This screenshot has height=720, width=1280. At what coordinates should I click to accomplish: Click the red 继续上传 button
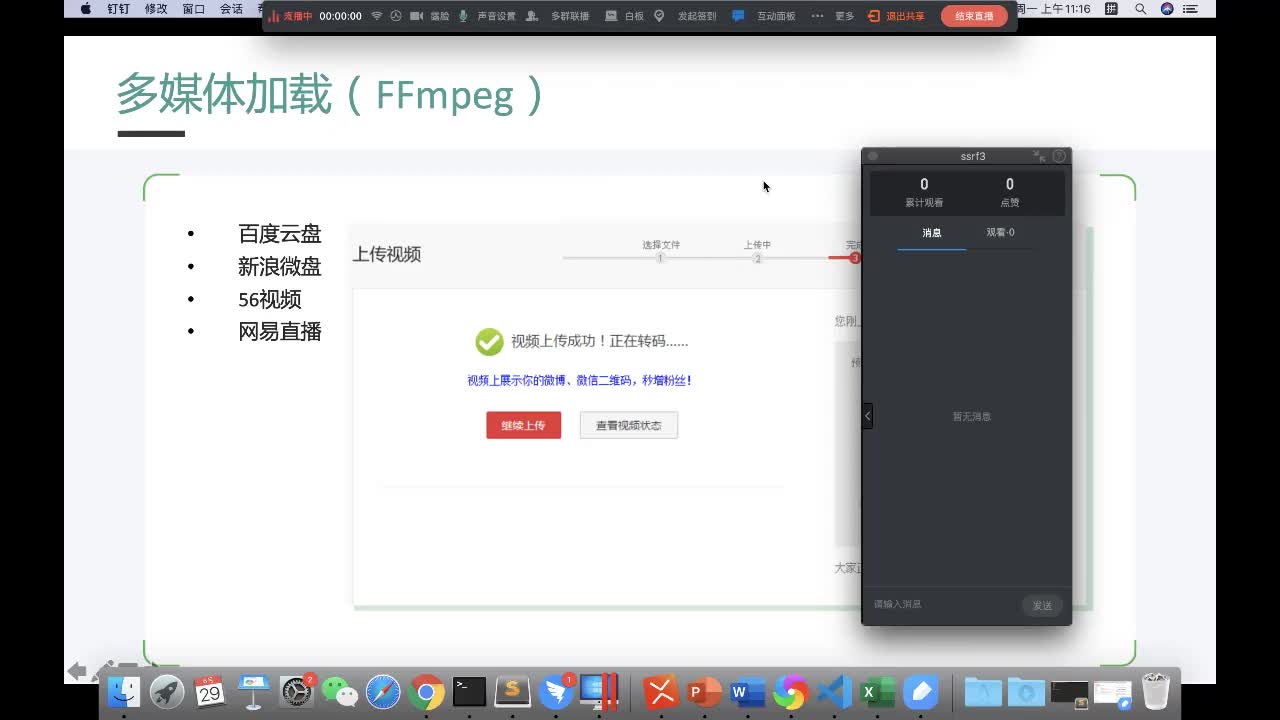coord(524,425)
